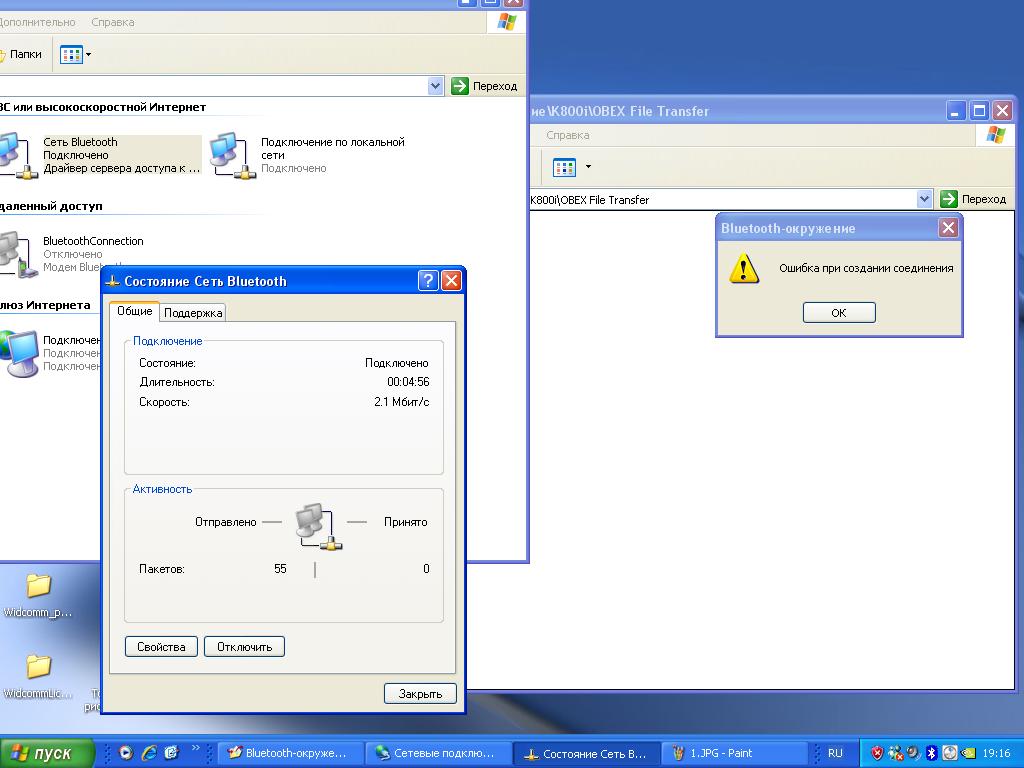
Task: Open the Start (пуск) menu
Action: tap(47, 753)
